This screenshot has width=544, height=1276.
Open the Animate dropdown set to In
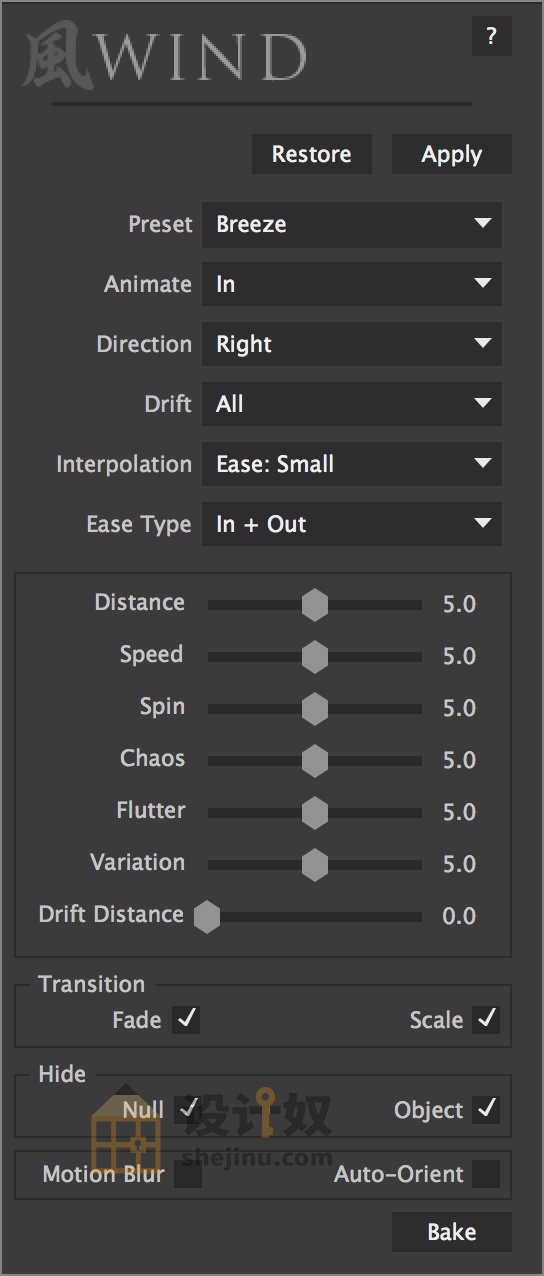coord(352,284)
